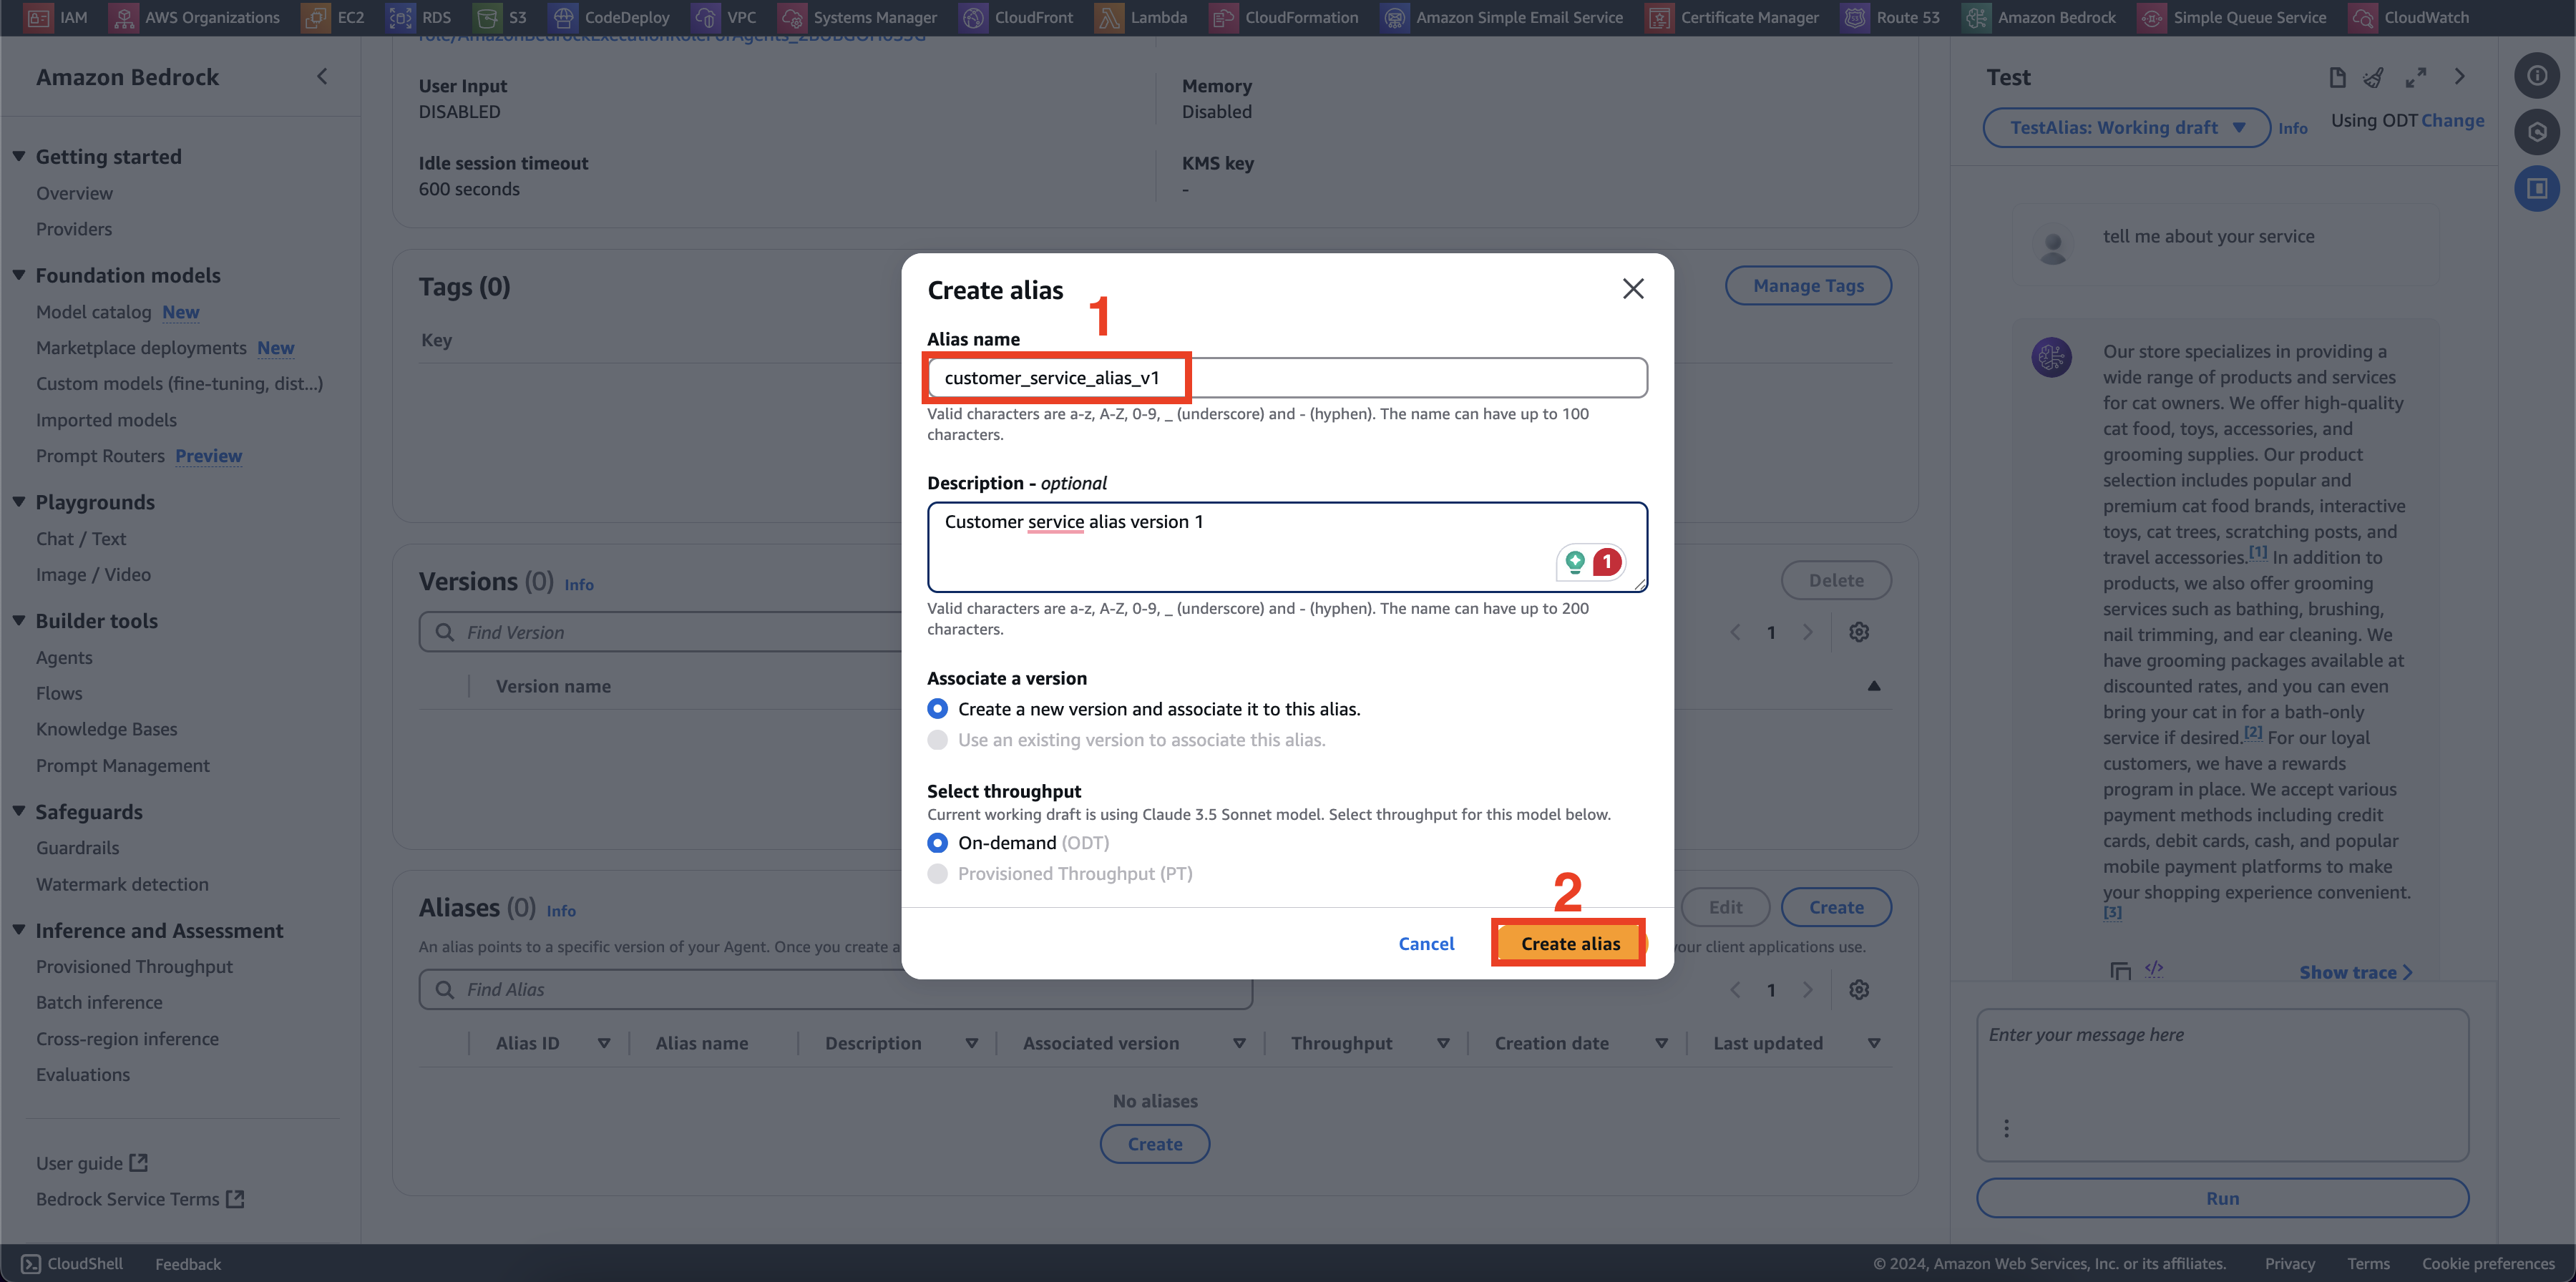Viewport: 2576px width, 1282px height.
Task: Click alias name input field
Action: click(1287, 378)
